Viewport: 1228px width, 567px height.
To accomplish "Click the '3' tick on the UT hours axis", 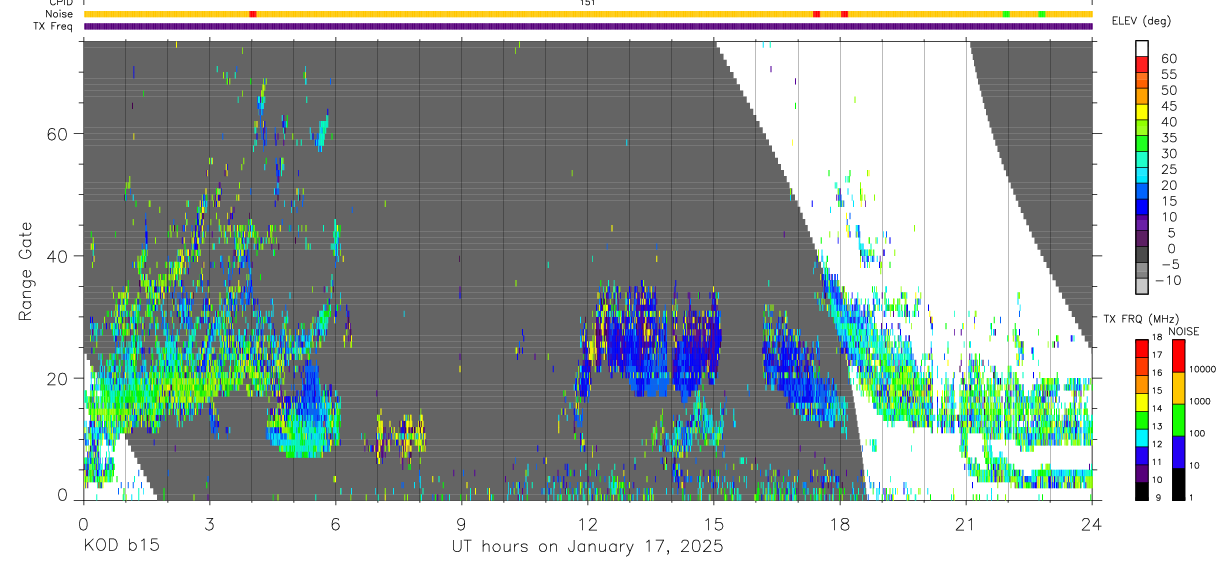I will coord(209,523).
